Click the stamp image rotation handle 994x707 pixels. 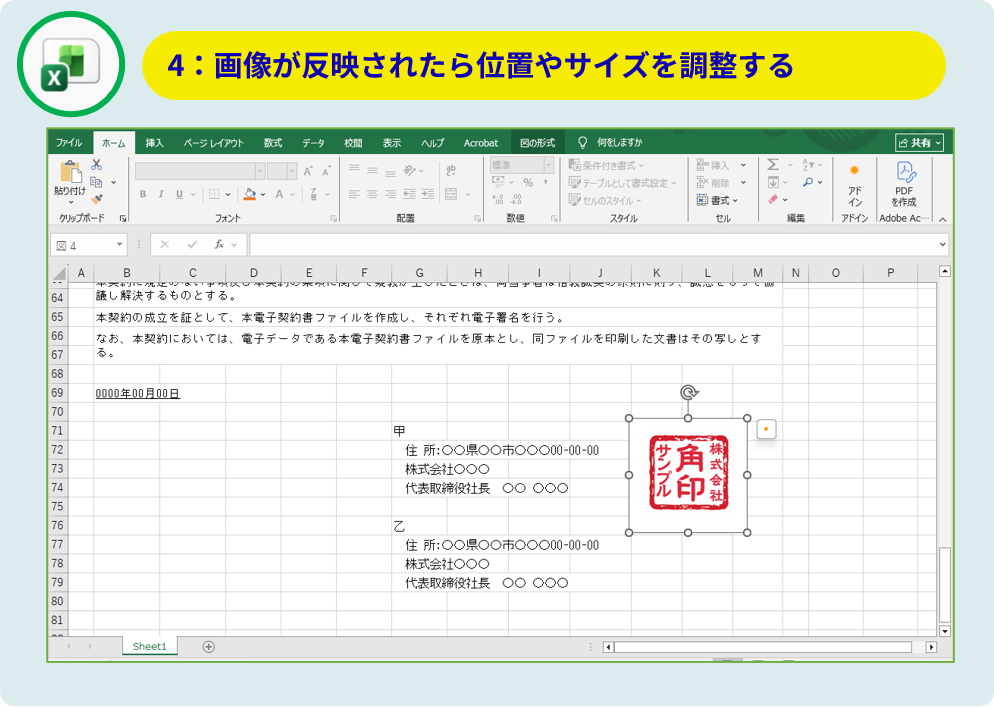click(688, 393)
